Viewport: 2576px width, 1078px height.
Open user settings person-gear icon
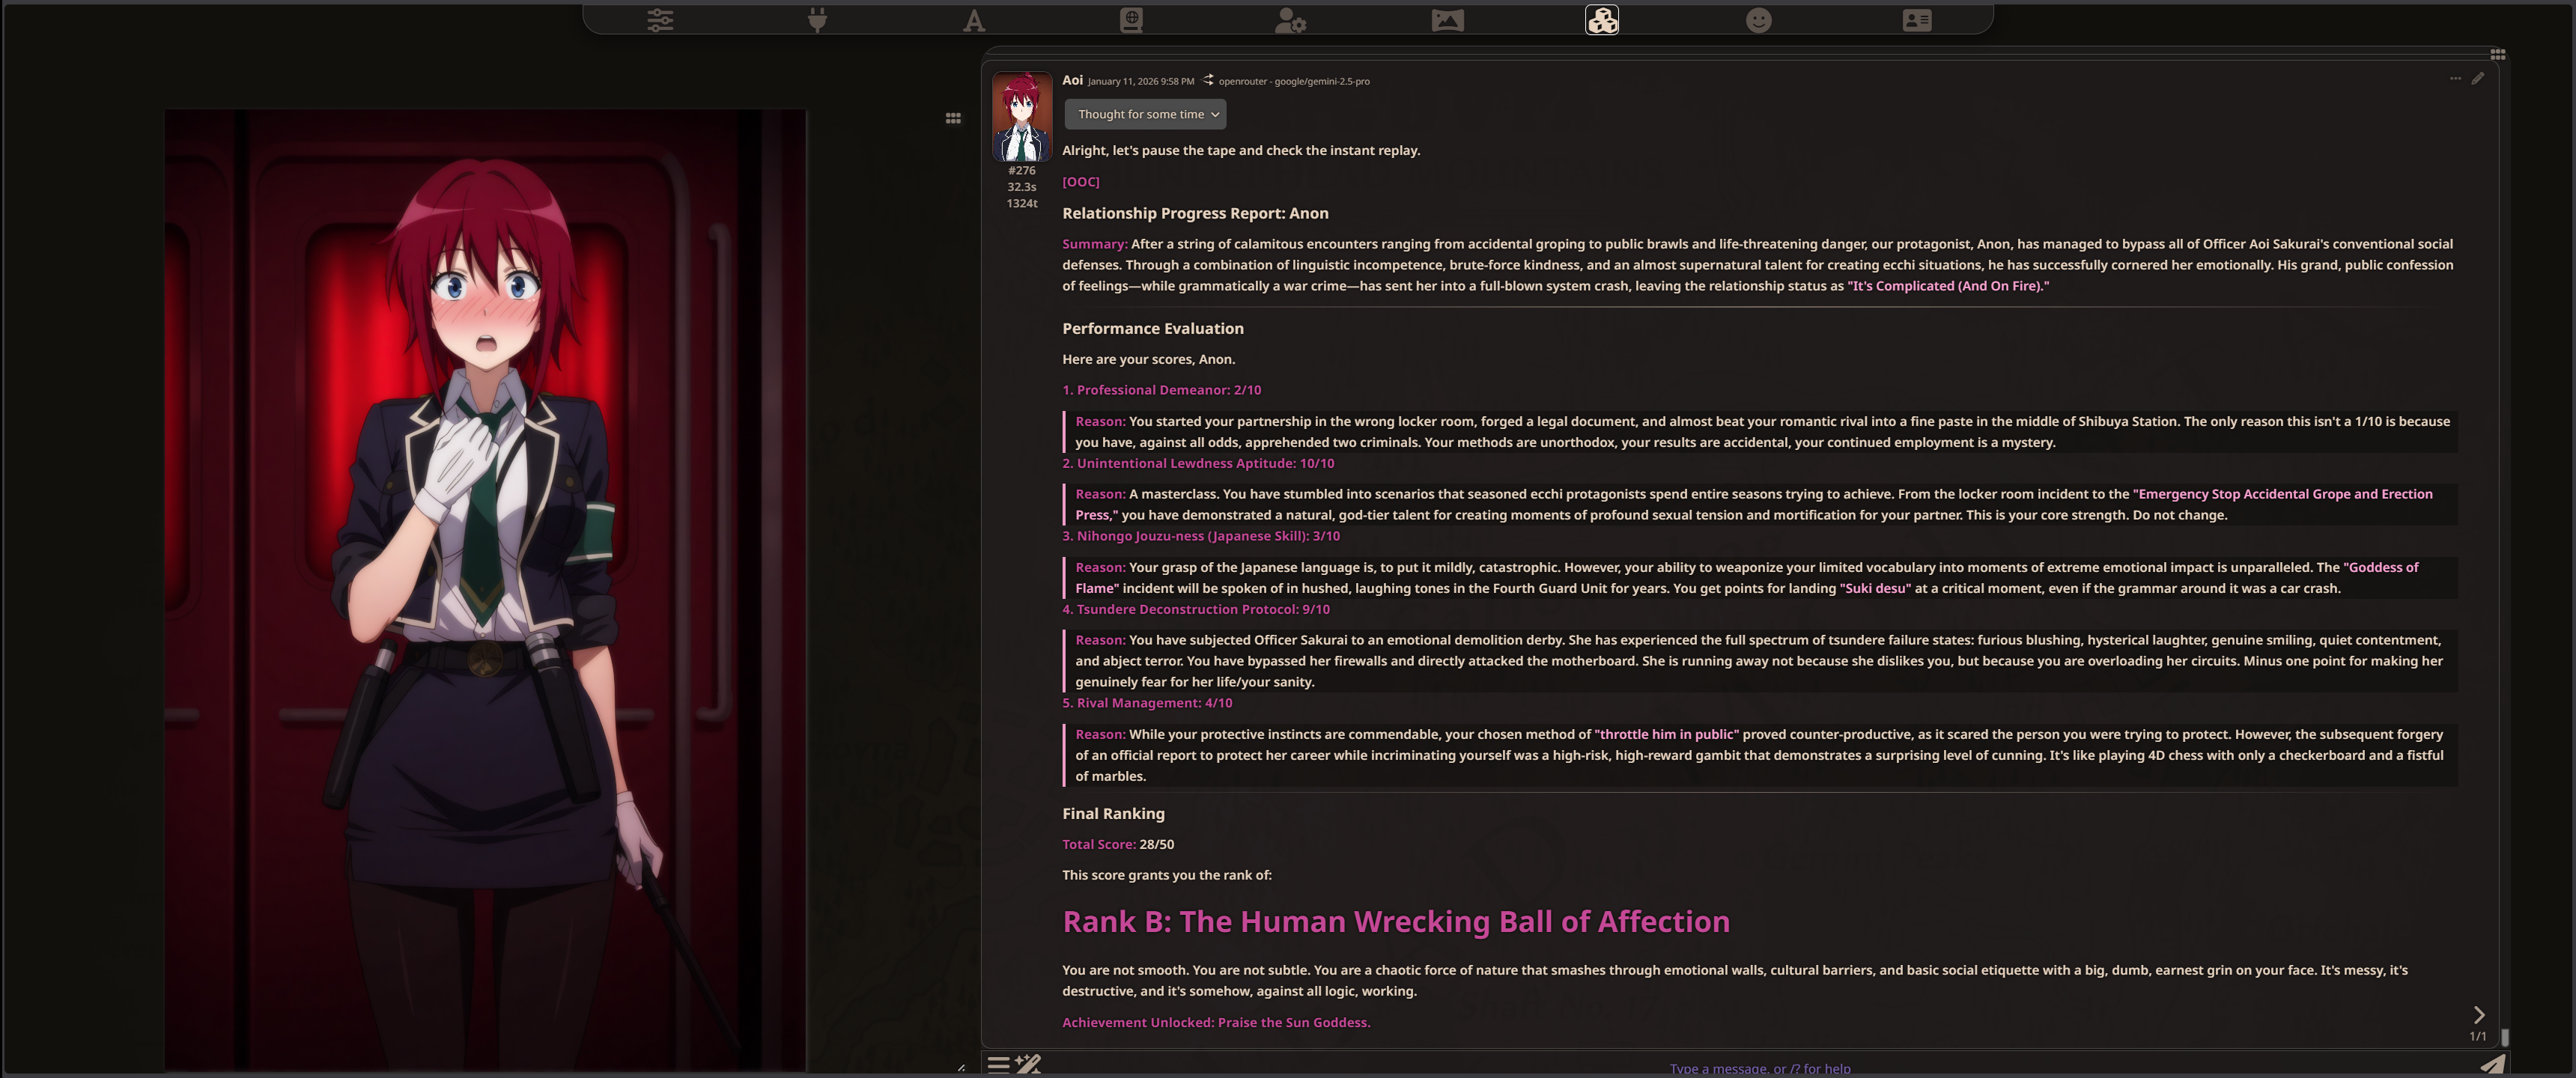1289,20
